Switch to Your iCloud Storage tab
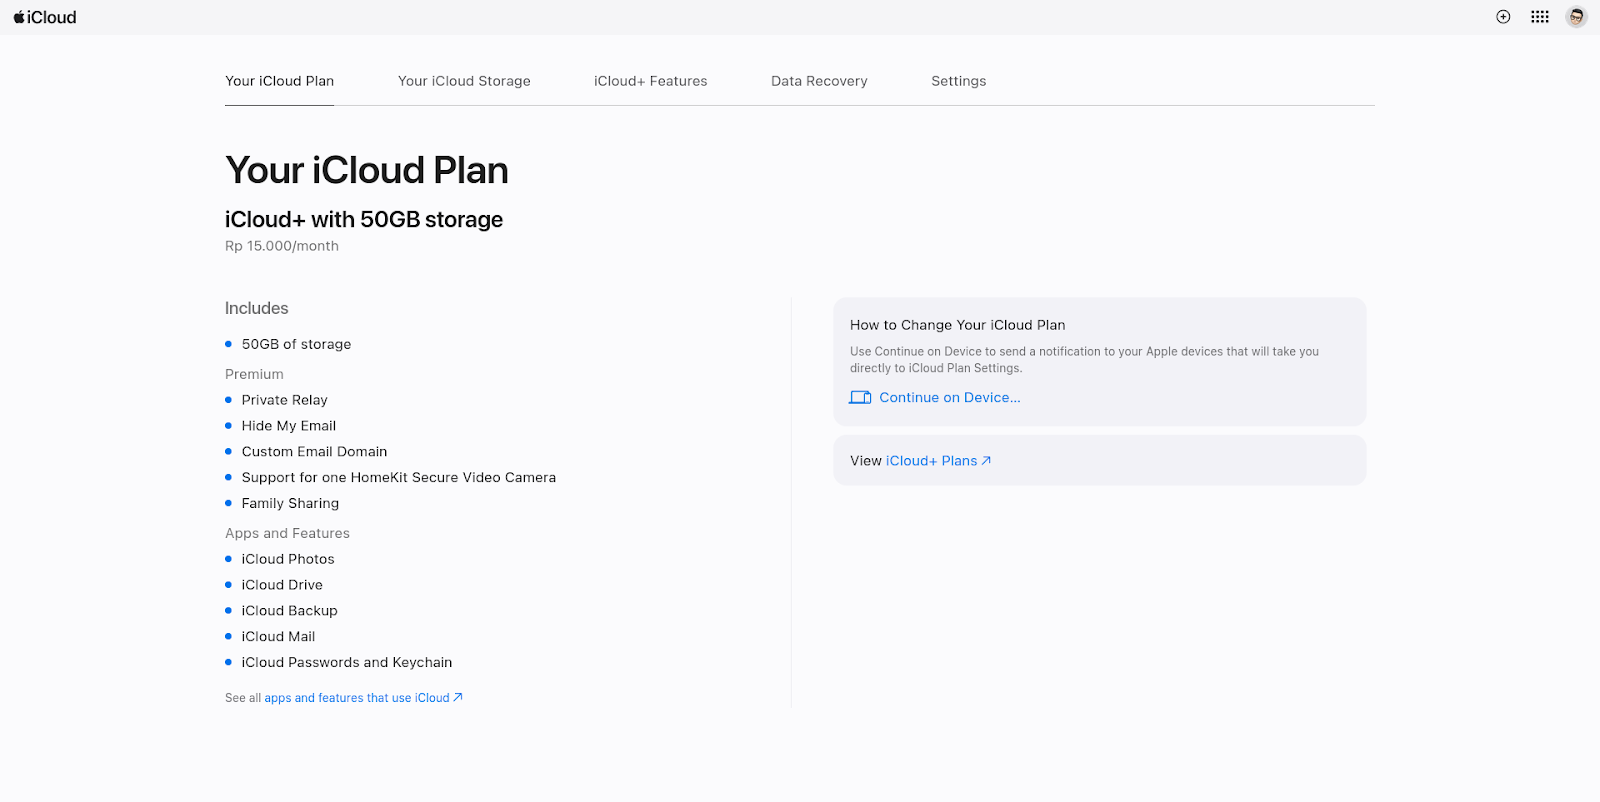Viewport: 1600px width, 802px height. coord(464,81)
